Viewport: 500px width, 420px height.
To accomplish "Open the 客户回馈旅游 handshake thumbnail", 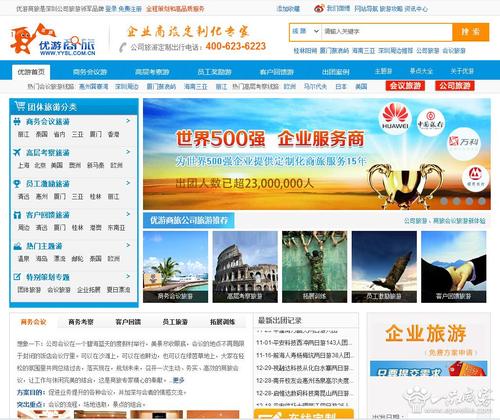I will tap(453, 267).
